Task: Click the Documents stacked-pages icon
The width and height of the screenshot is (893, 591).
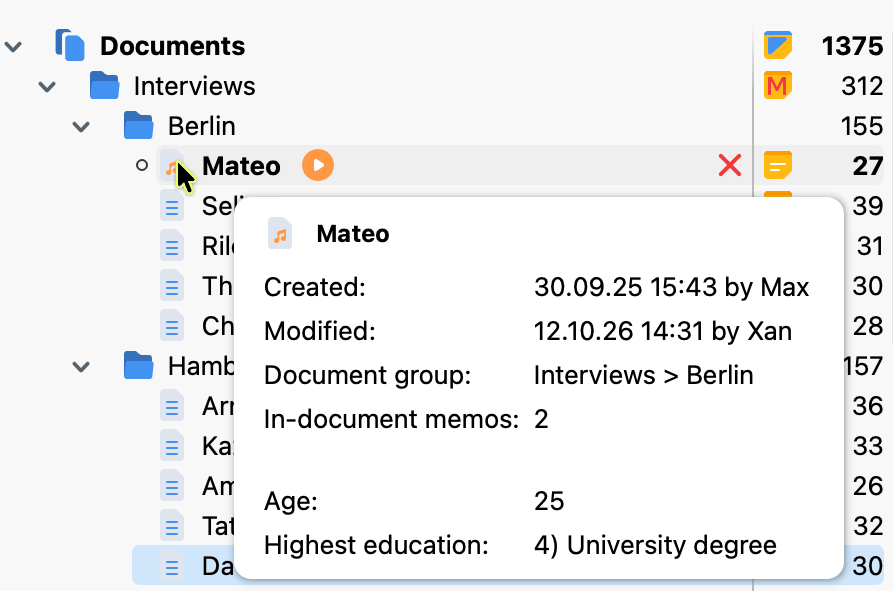Action: tap(70, 45)
